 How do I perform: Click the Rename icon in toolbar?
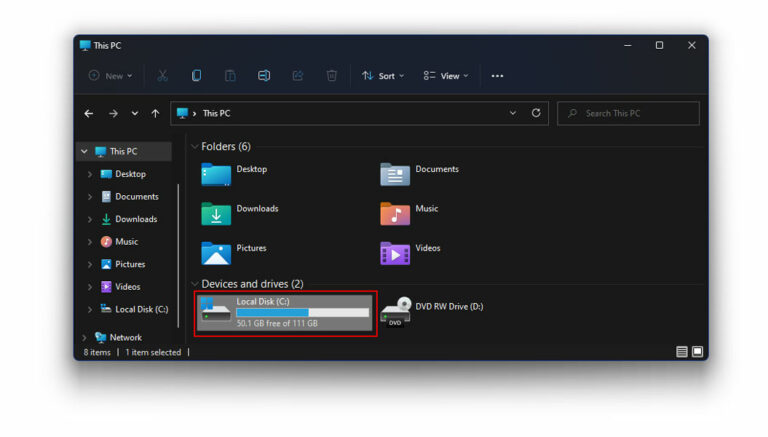pyautogui.click(x=264, y=75)
